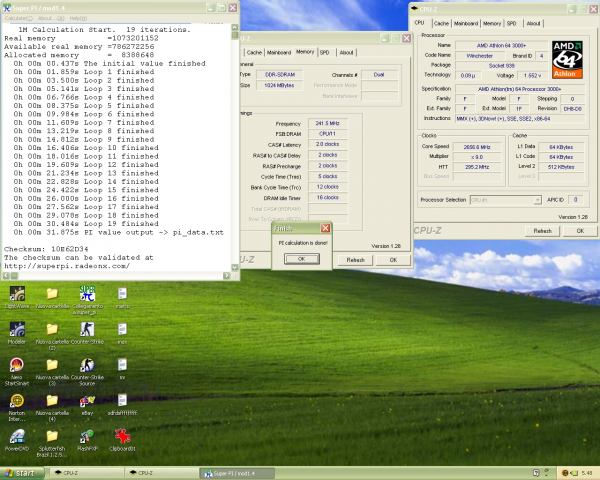Click the Code Name 'Winchester' field in CPU-Z
Viewport: 600px width, 480px height.
[479, 56]
